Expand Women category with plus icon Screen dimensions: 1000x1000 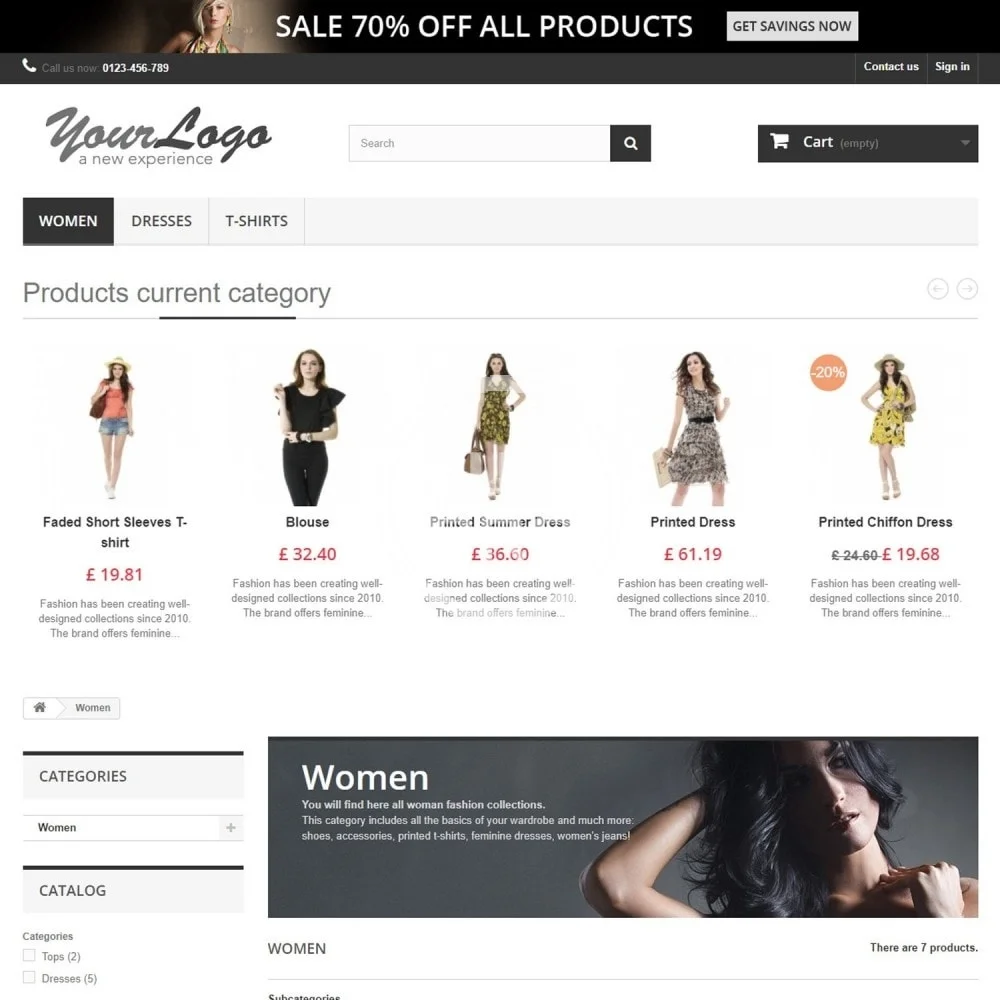231,828
